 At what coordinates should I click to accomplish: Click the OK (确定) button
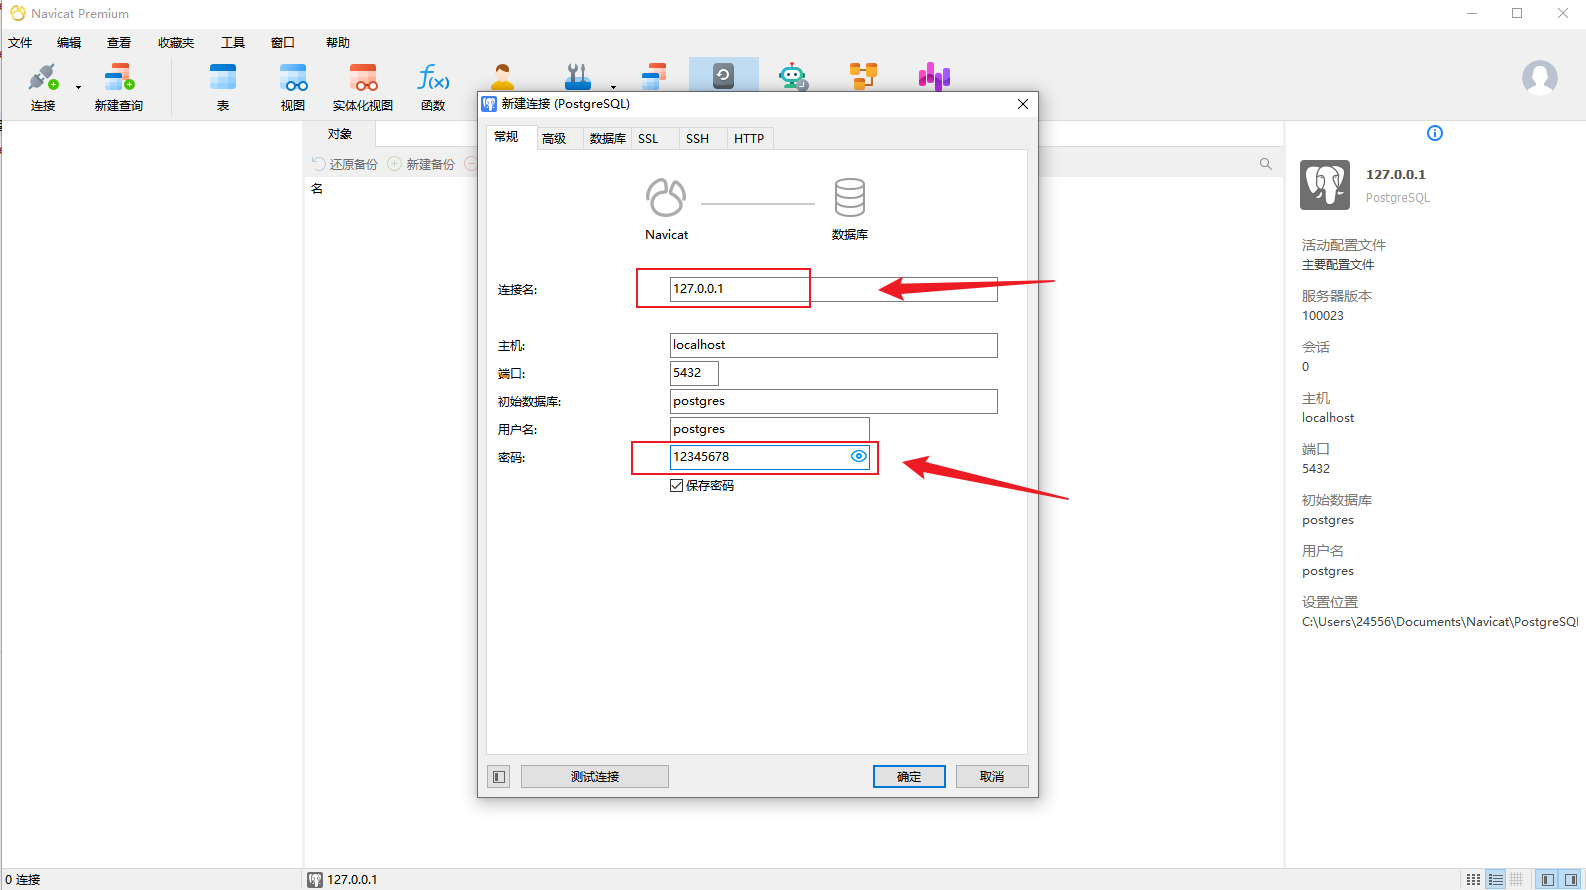908,777
